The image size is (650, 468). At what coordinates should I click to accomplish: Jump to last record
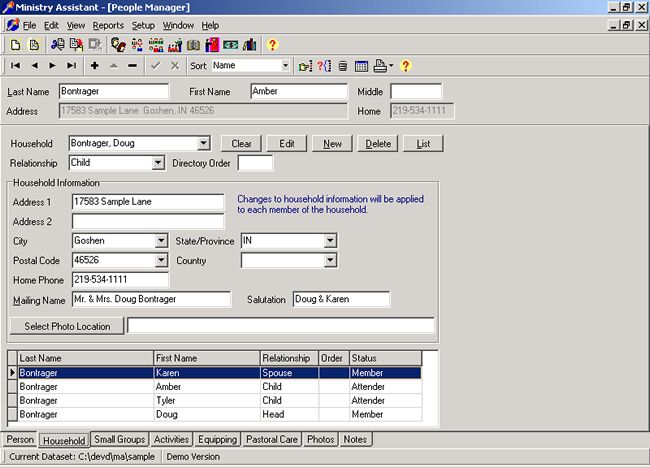click(72, 65)
